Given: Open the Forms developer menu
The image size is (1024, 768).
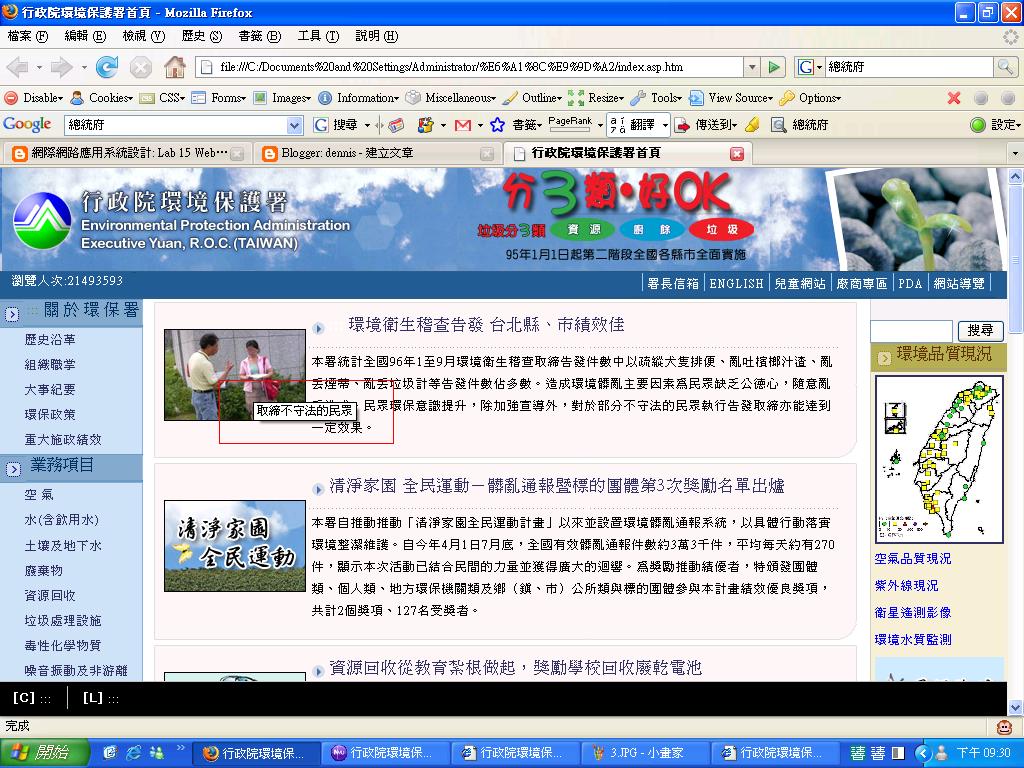Looking at the screenshot, I should point(219,98).
